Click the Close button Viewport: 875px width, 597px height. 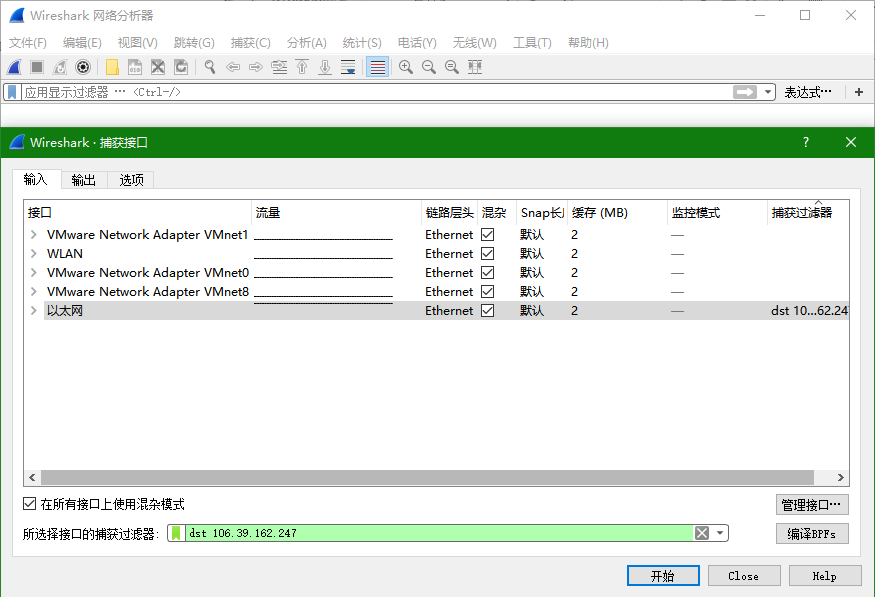[x=744, y=576]
